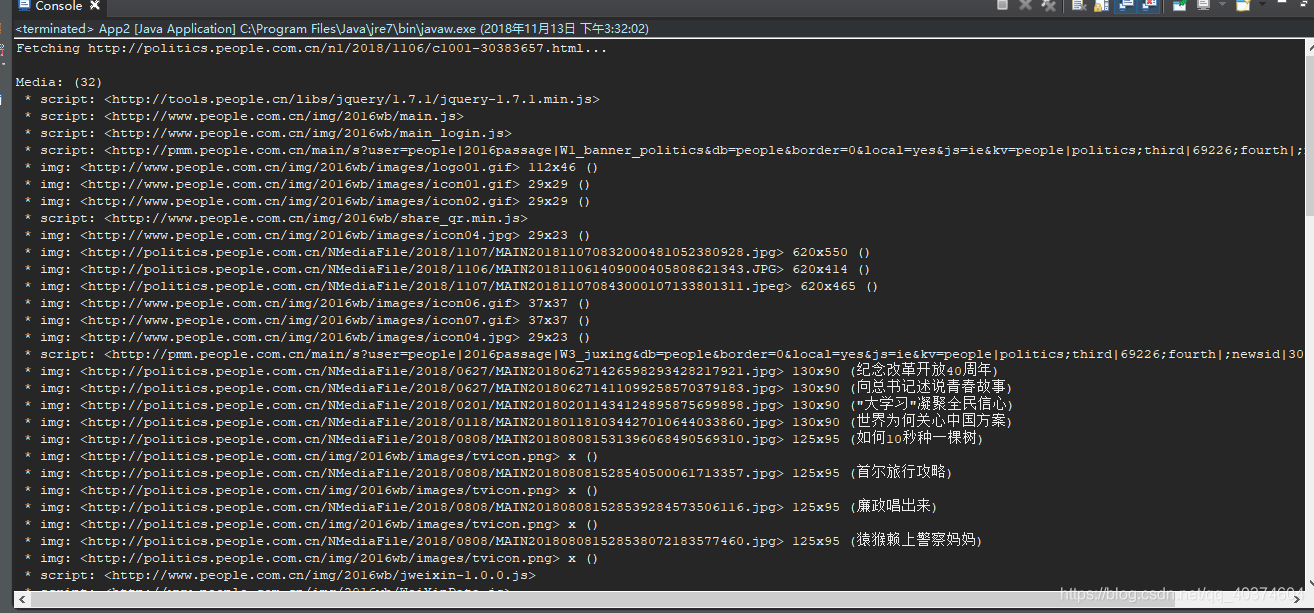Viewport: 1314px width, 613px height.
Task: Remove the terminated App2 launch
Action: (1024, 7)
